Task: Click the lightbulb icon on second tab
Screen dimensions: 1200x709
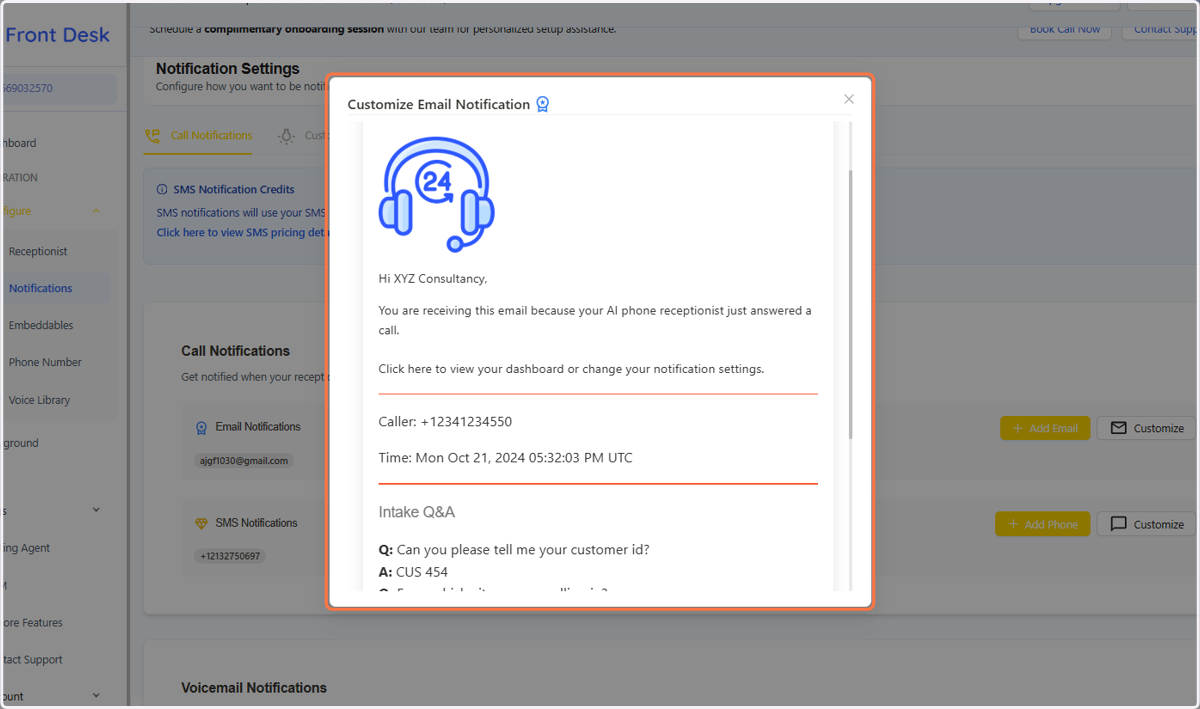Action: click(286, 136)
